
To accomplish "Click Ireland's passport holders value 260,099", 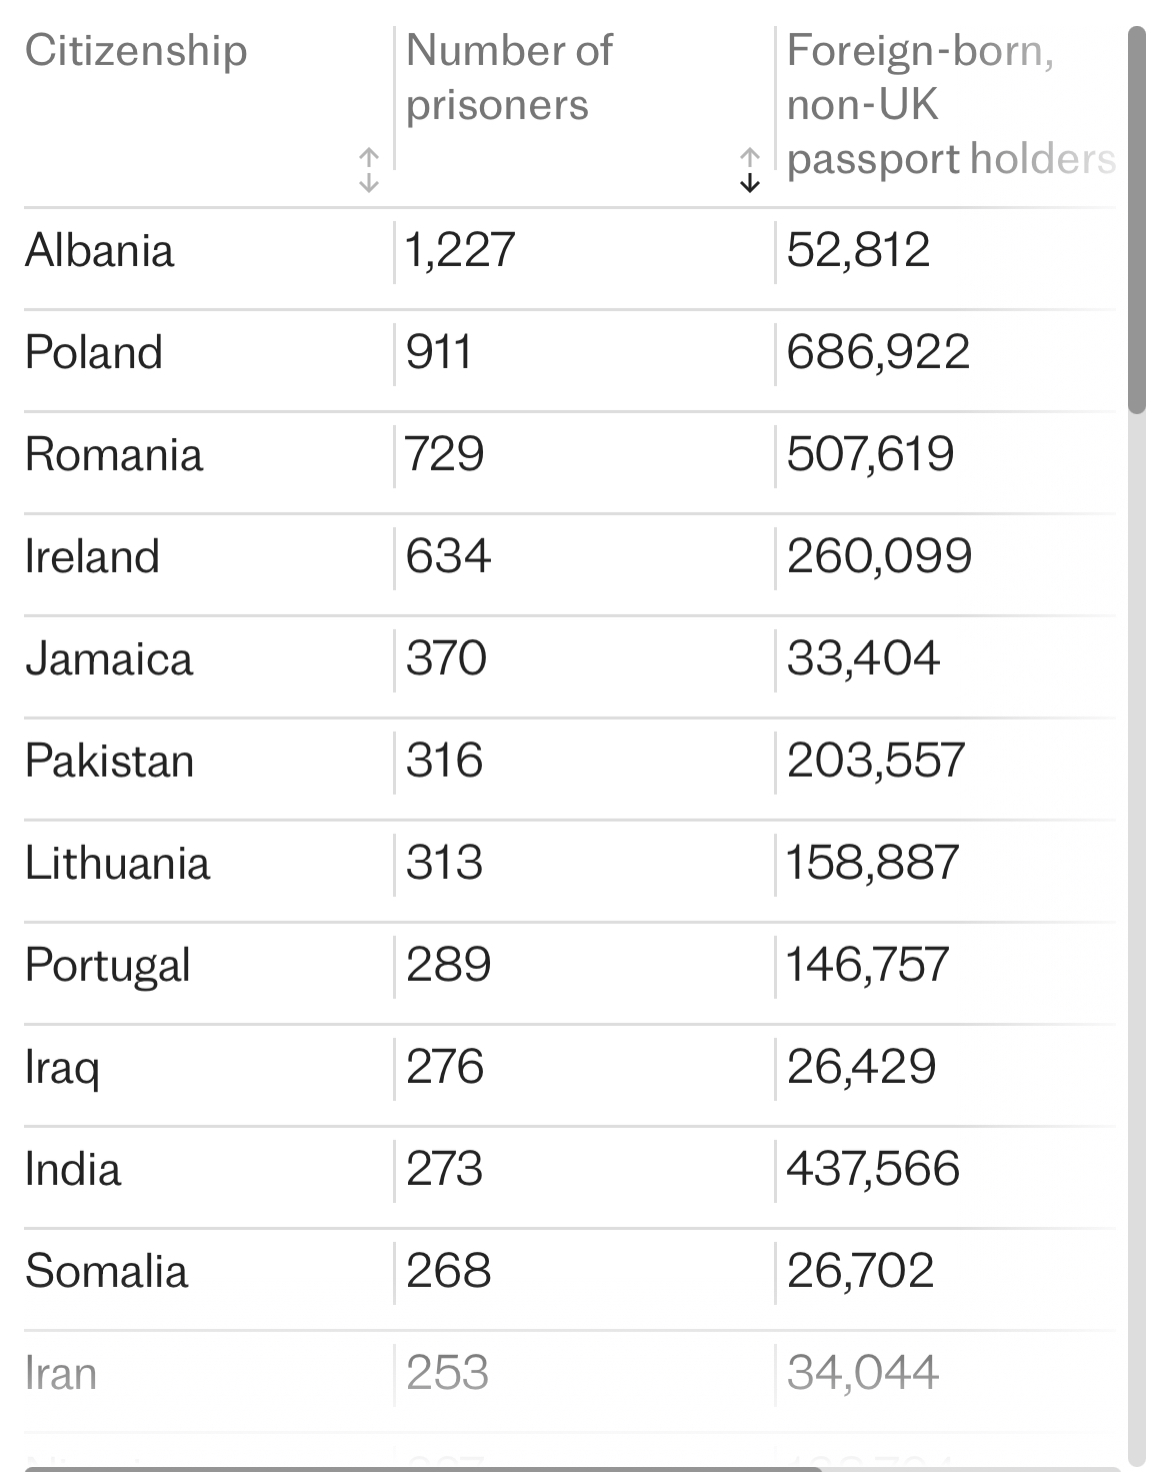I will [x=879, y=557].
